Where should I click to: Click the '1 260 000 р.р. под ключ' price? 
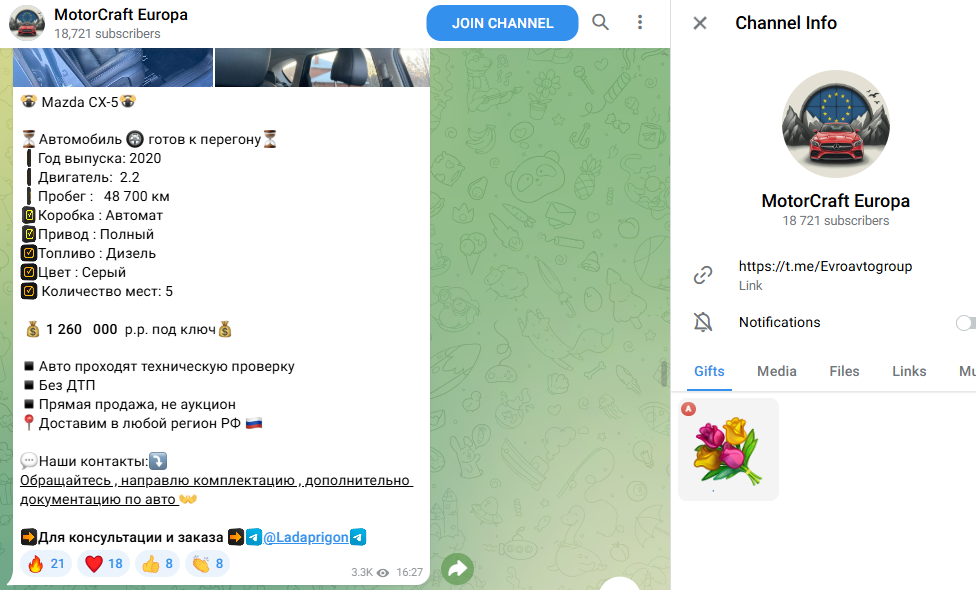[x=130, y=329]
